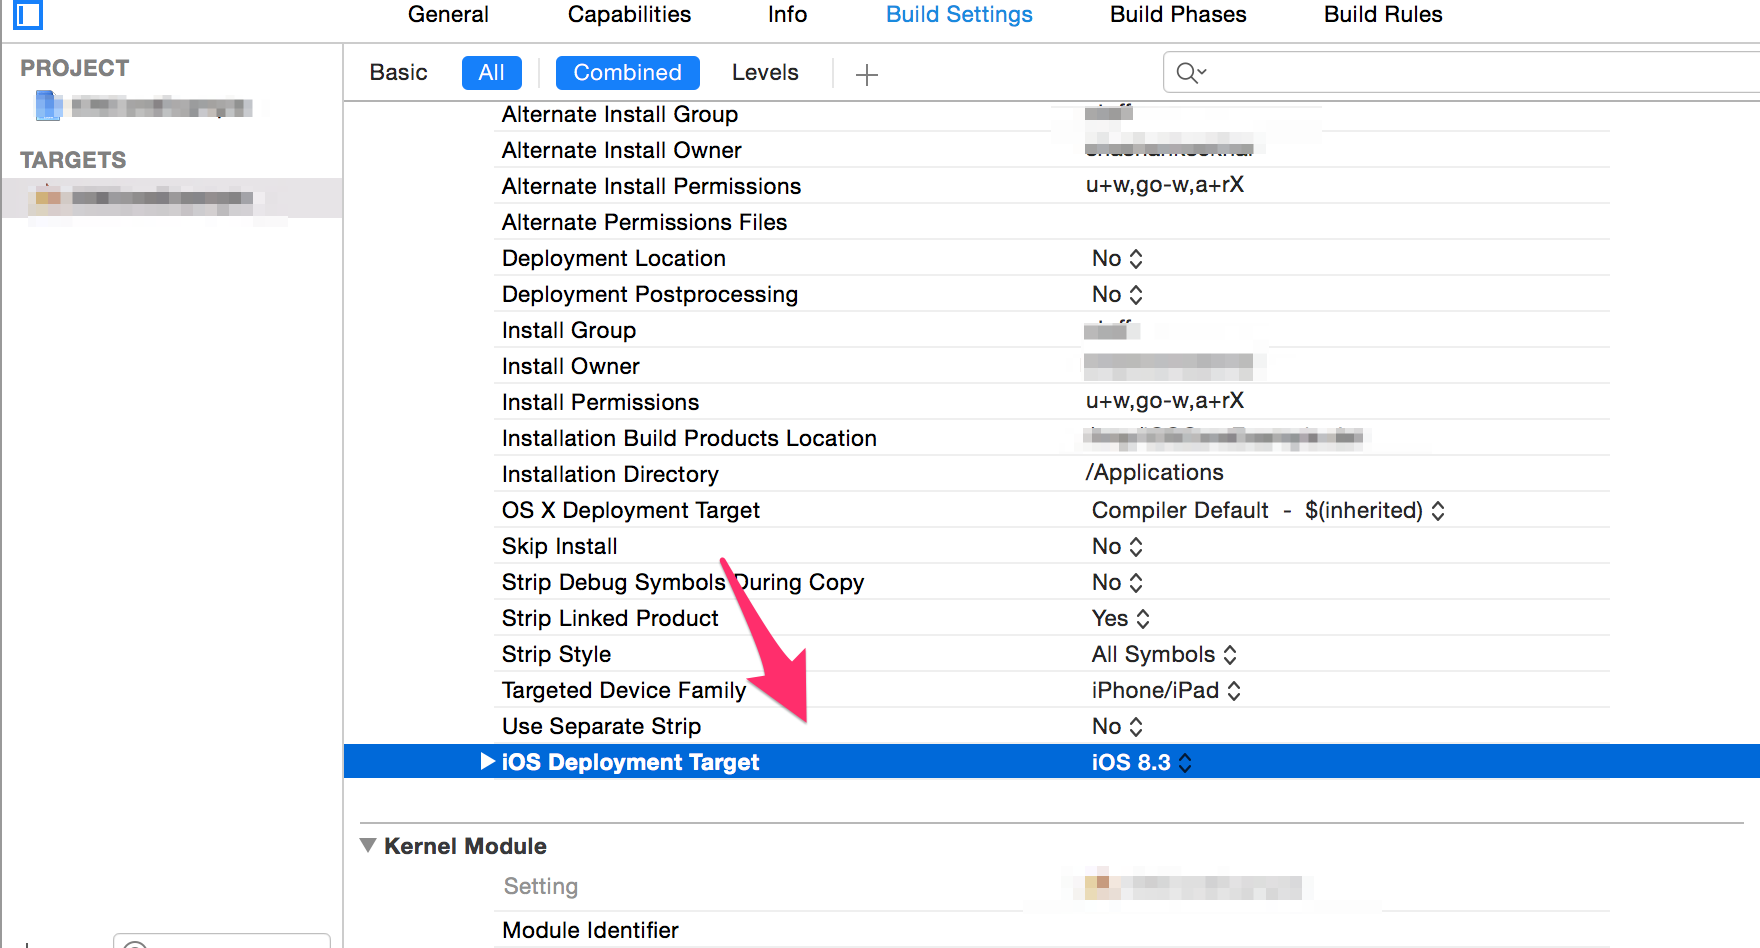Switch to the Info tab
This screenshot has width=1760, height=948.
coord(787,15)
